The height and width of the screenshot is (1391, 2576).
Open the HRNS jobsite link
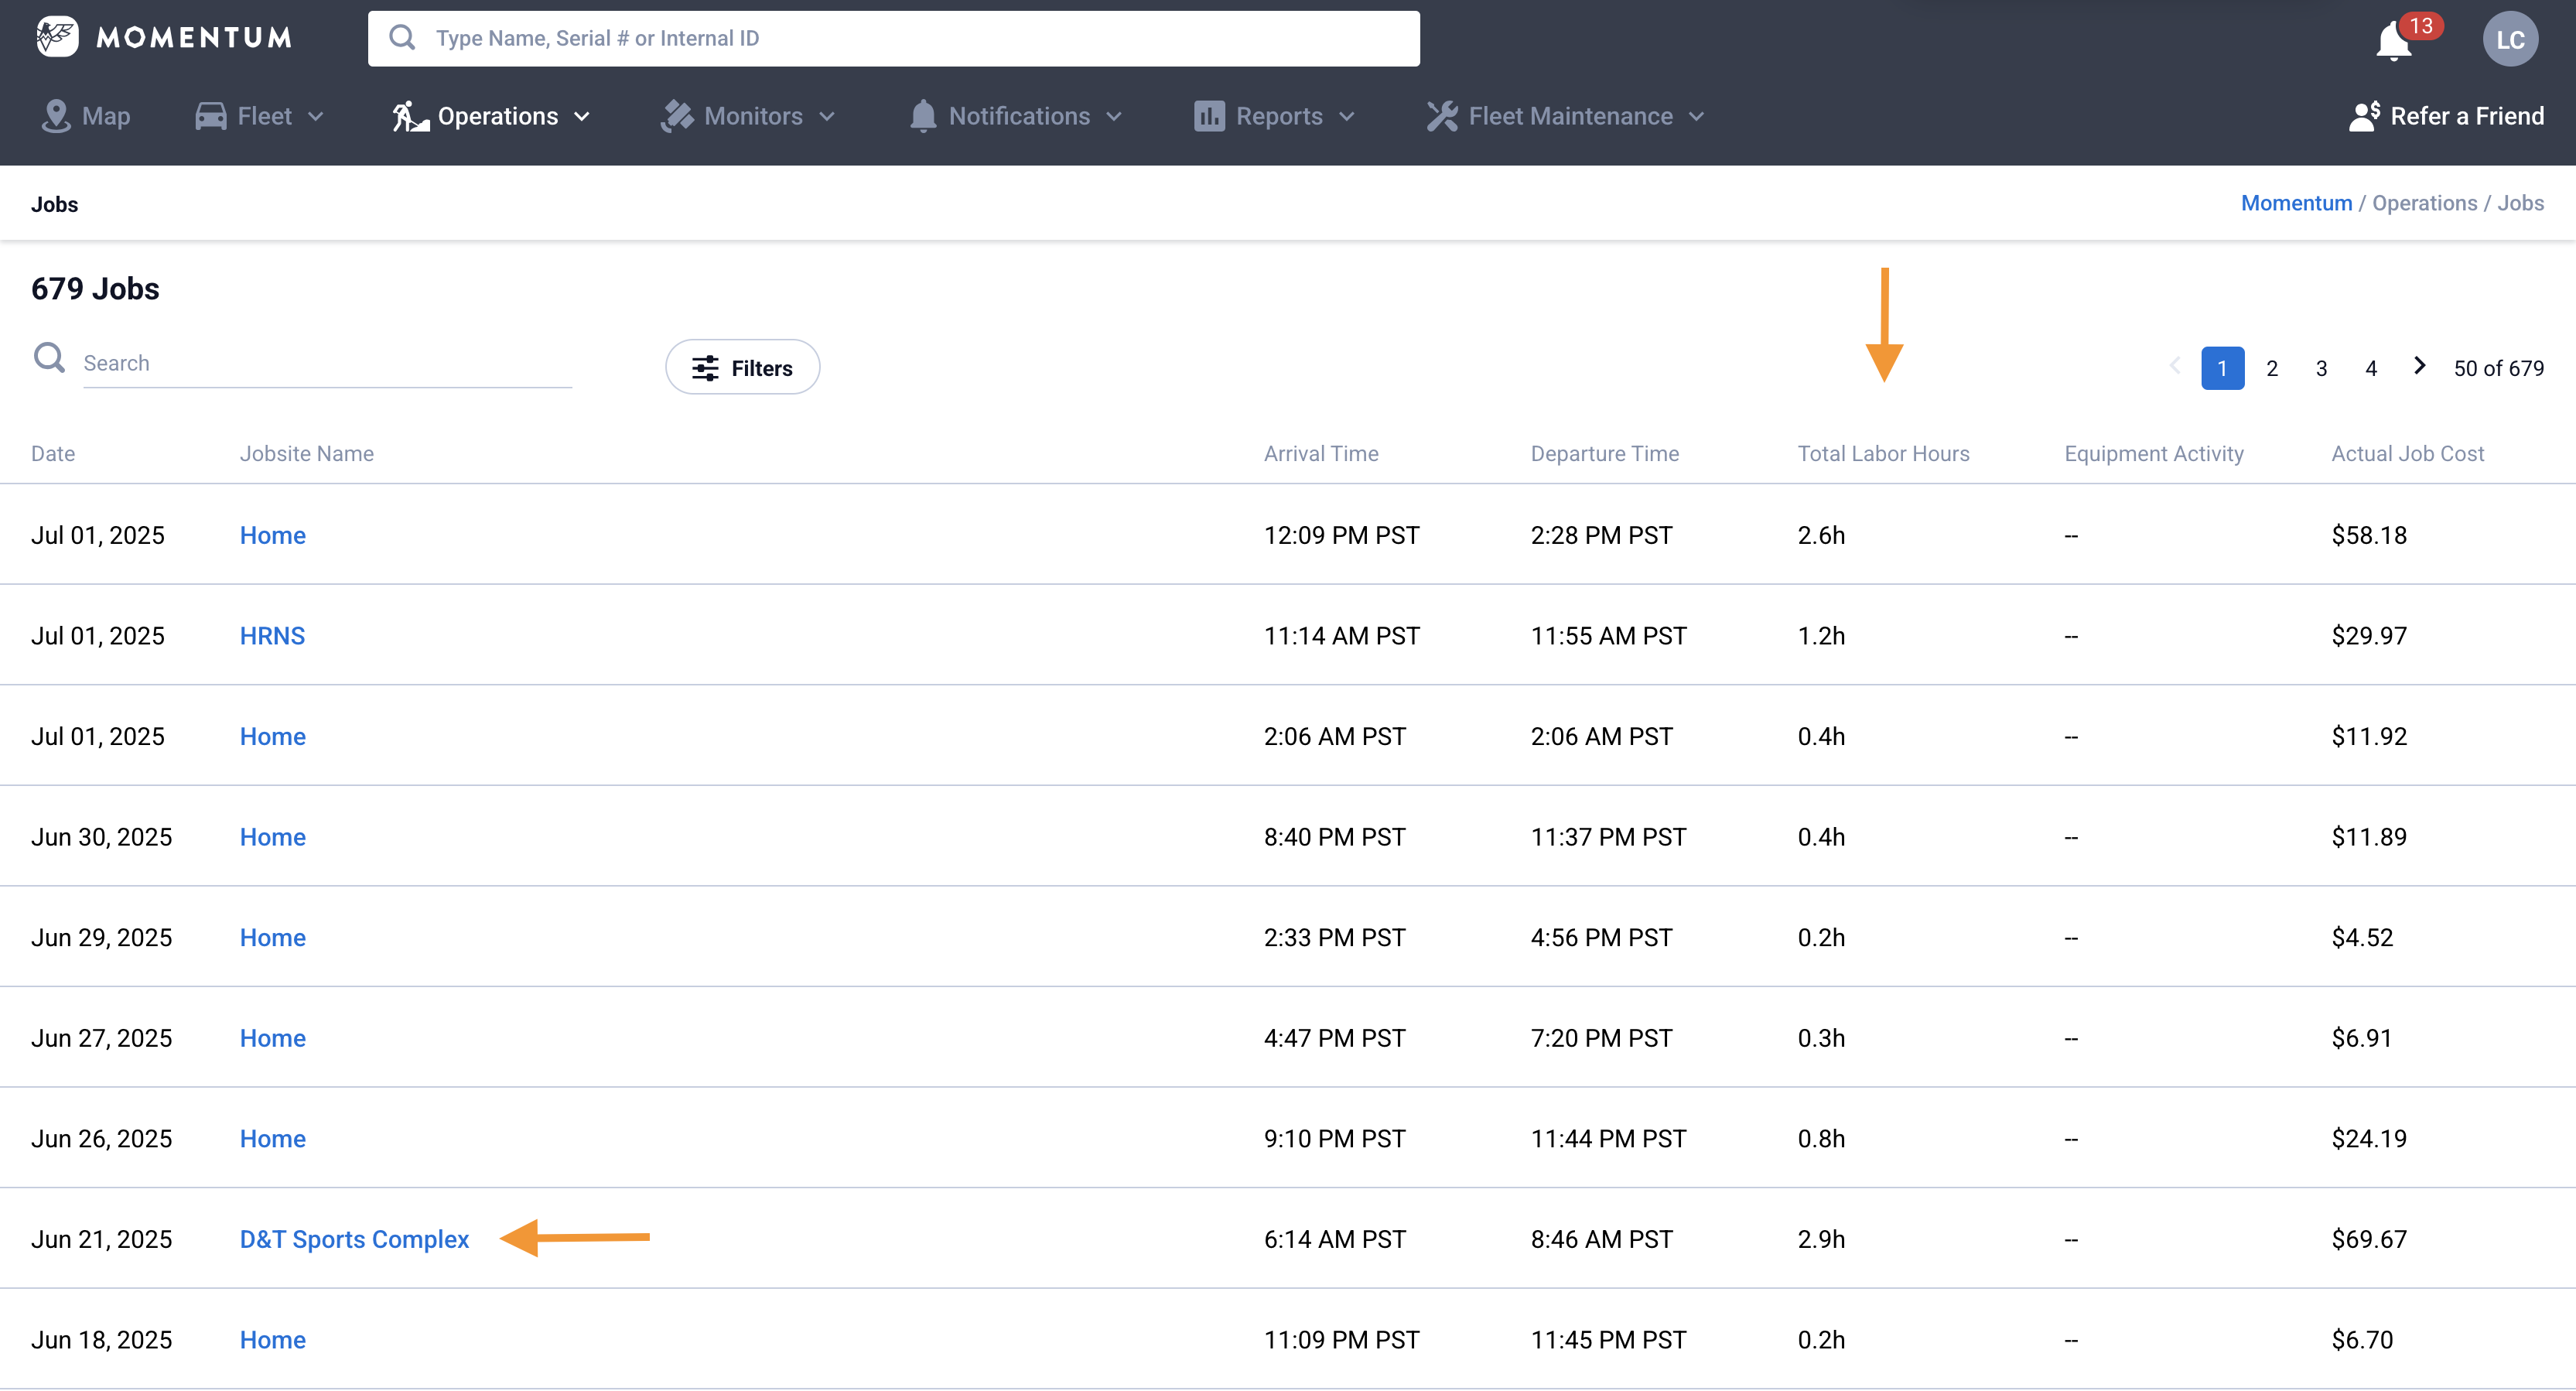click(x=272, y=636)
